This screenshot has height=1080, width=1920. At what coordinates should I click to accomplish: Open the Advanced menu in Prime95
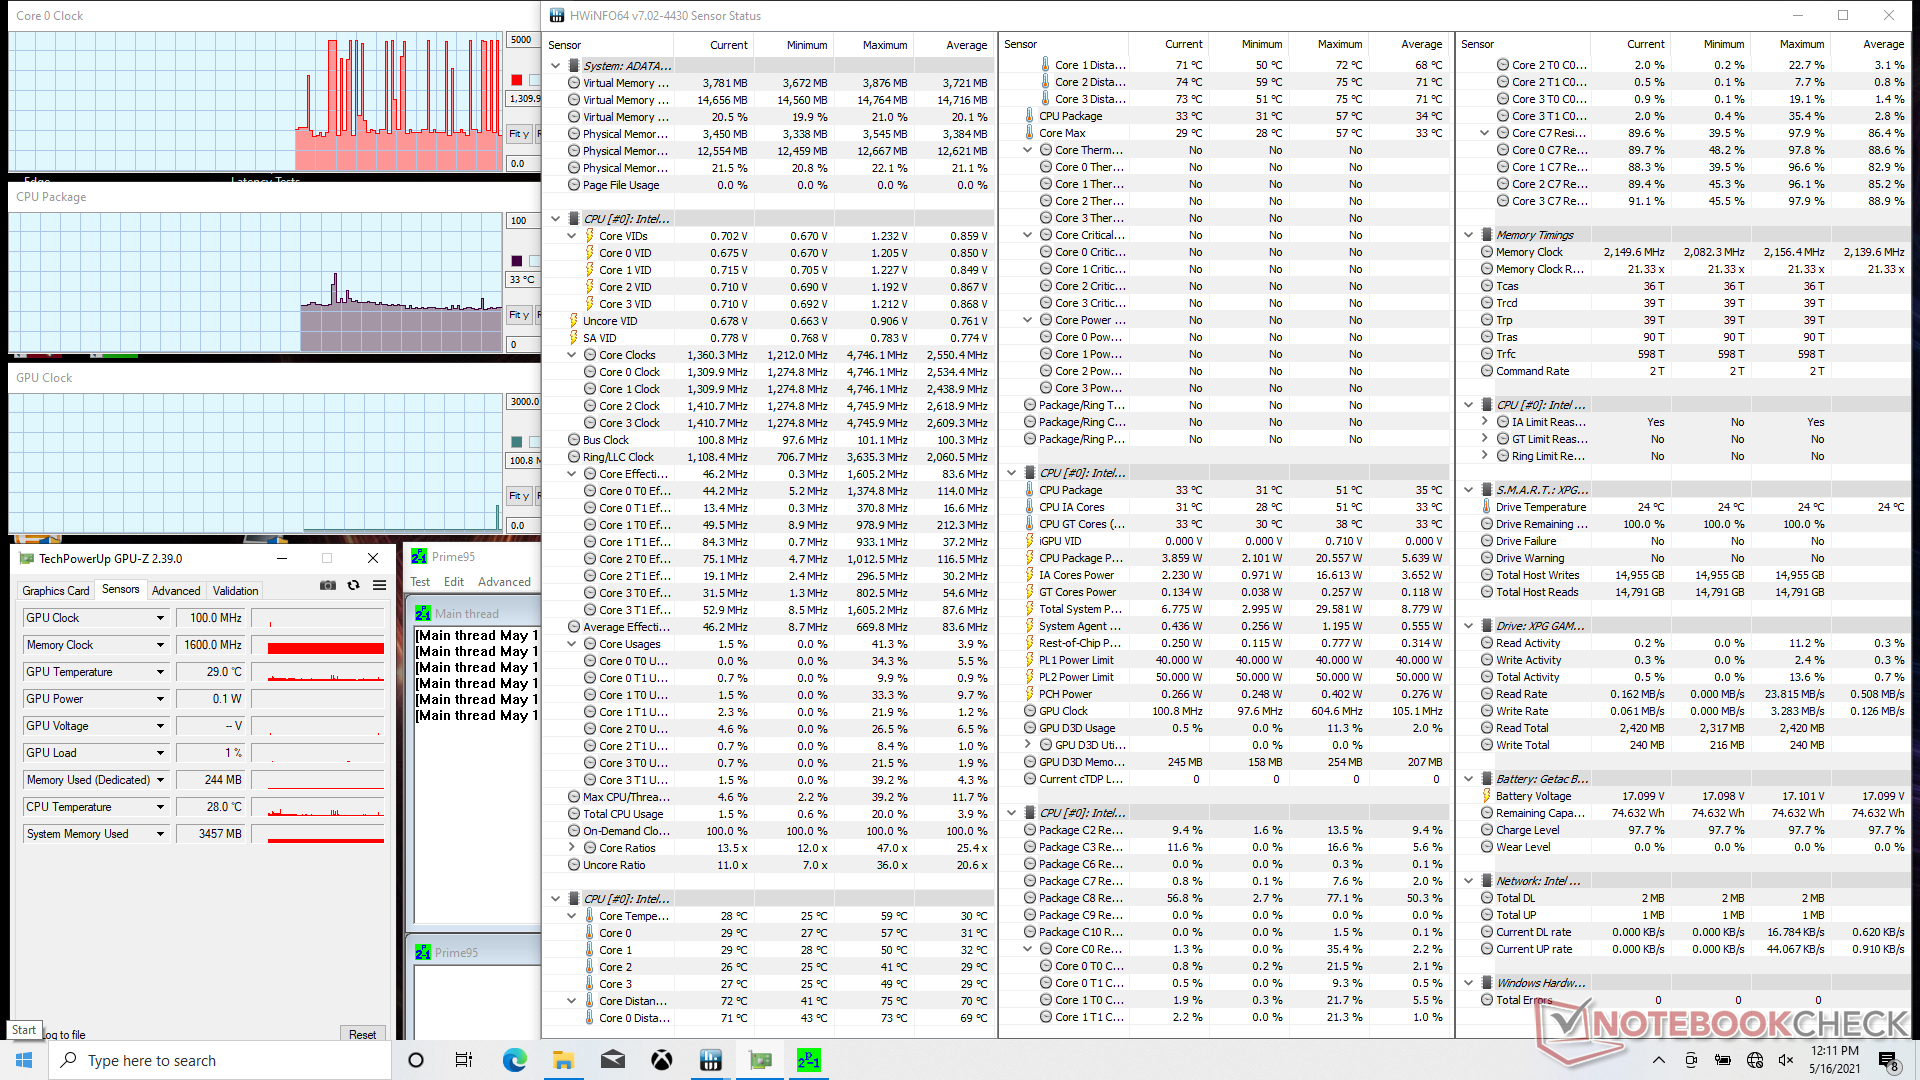pos(504,582)
